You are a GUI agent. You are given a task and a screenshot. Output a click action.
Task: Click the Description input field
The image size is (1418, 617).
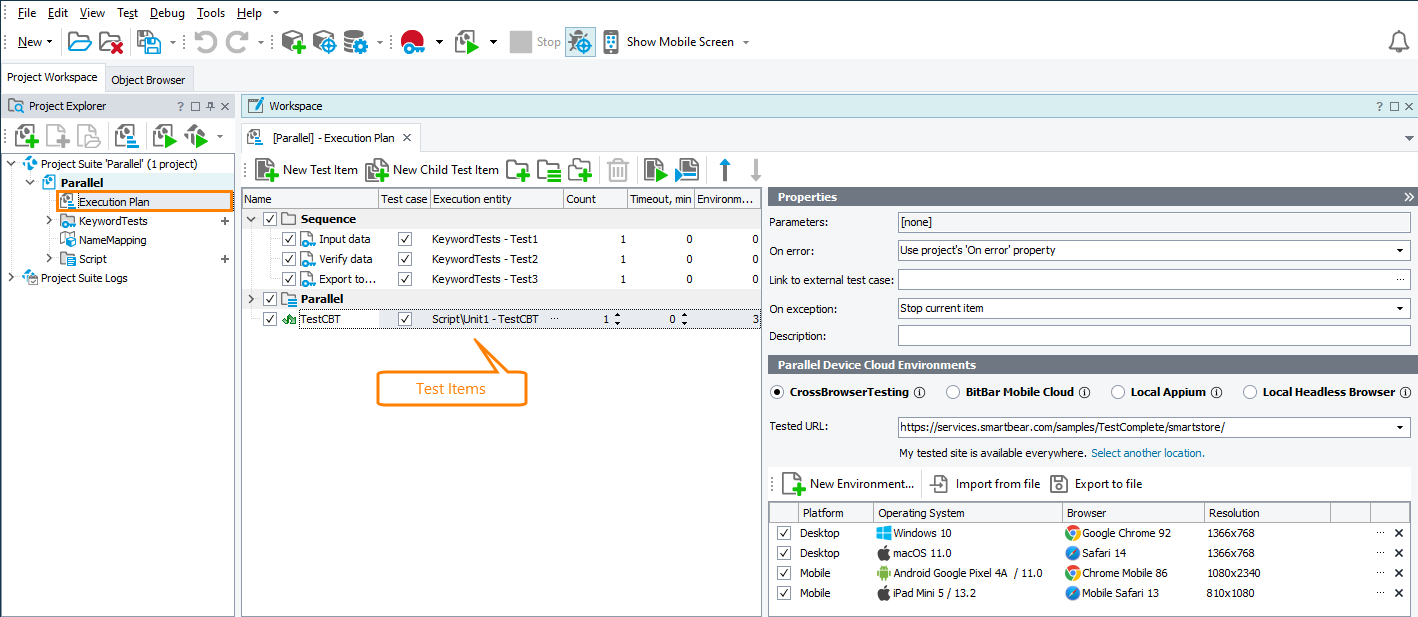click(x=1153, y=336)
